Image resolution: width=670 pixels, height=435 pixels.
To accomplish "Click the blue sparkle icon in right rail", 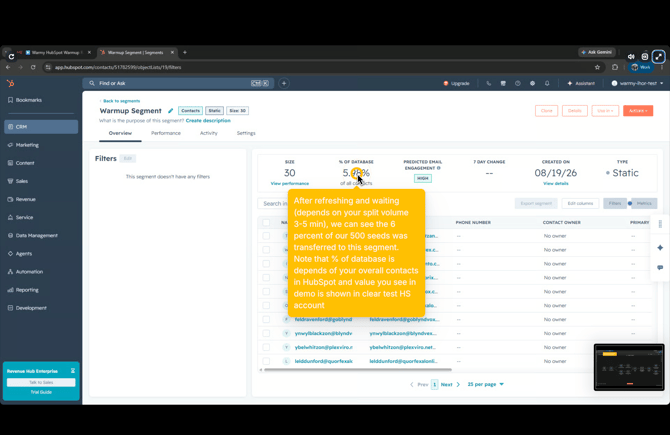I will point(660,247).
